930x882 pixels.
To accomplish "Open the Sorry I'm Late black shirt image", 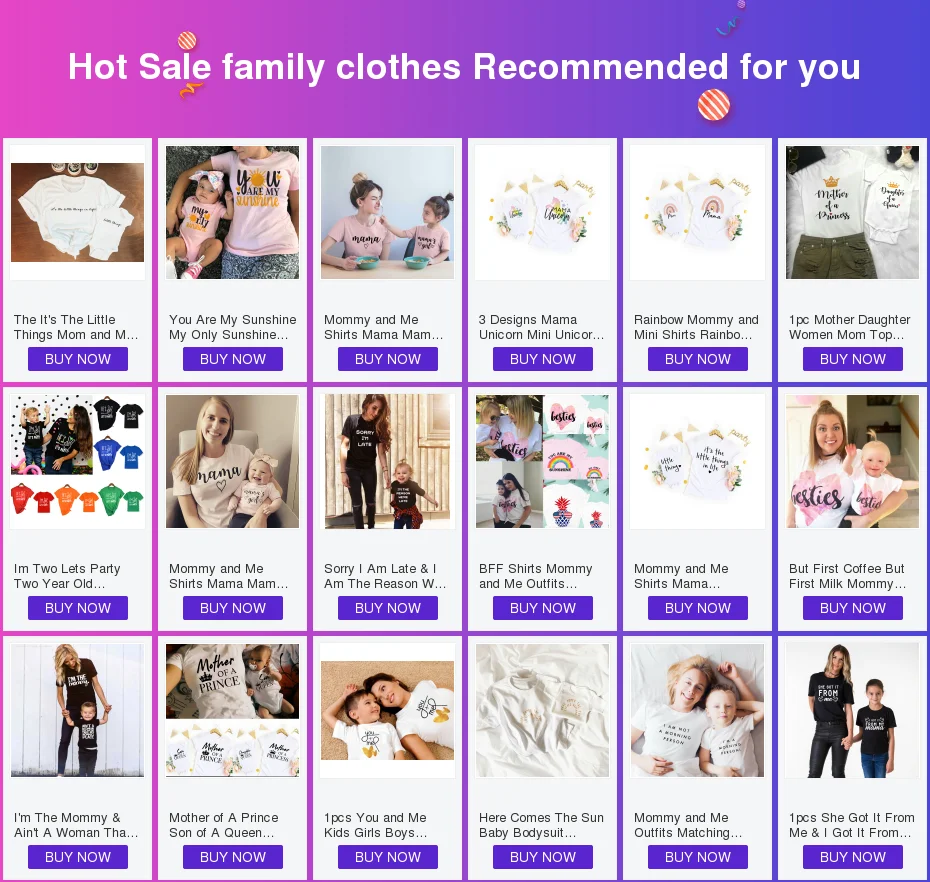I will (388, 461).
